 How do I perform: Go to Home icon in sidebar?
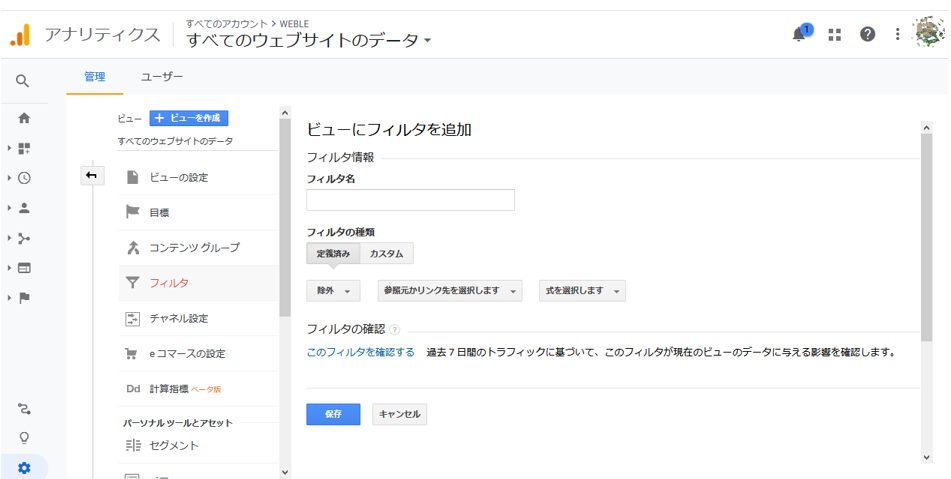[24, 118]
